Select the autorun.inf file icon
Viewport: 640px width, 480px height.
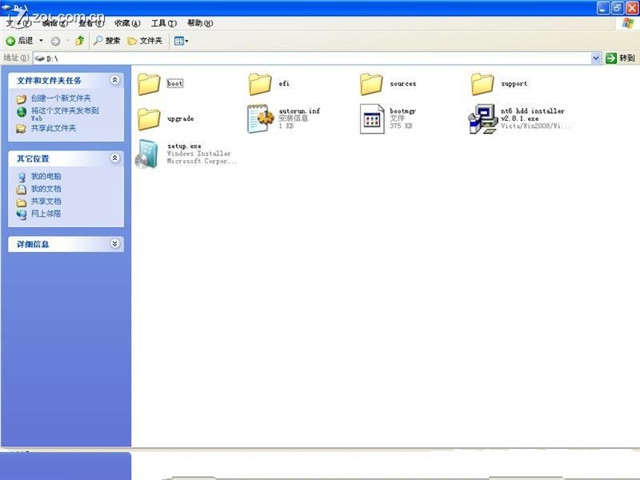(260, 119)
